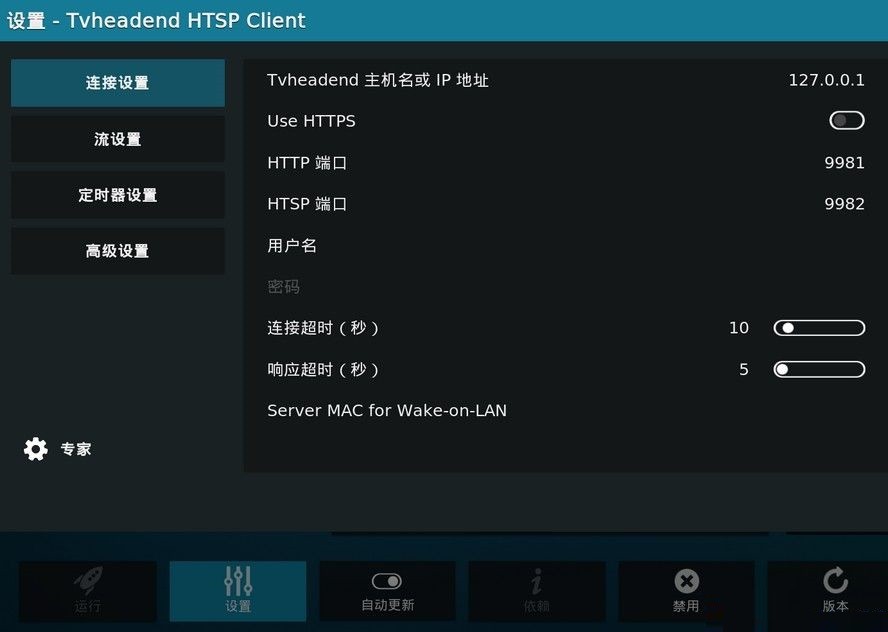Click the Use HTTPS label

[x=311, y=121]
